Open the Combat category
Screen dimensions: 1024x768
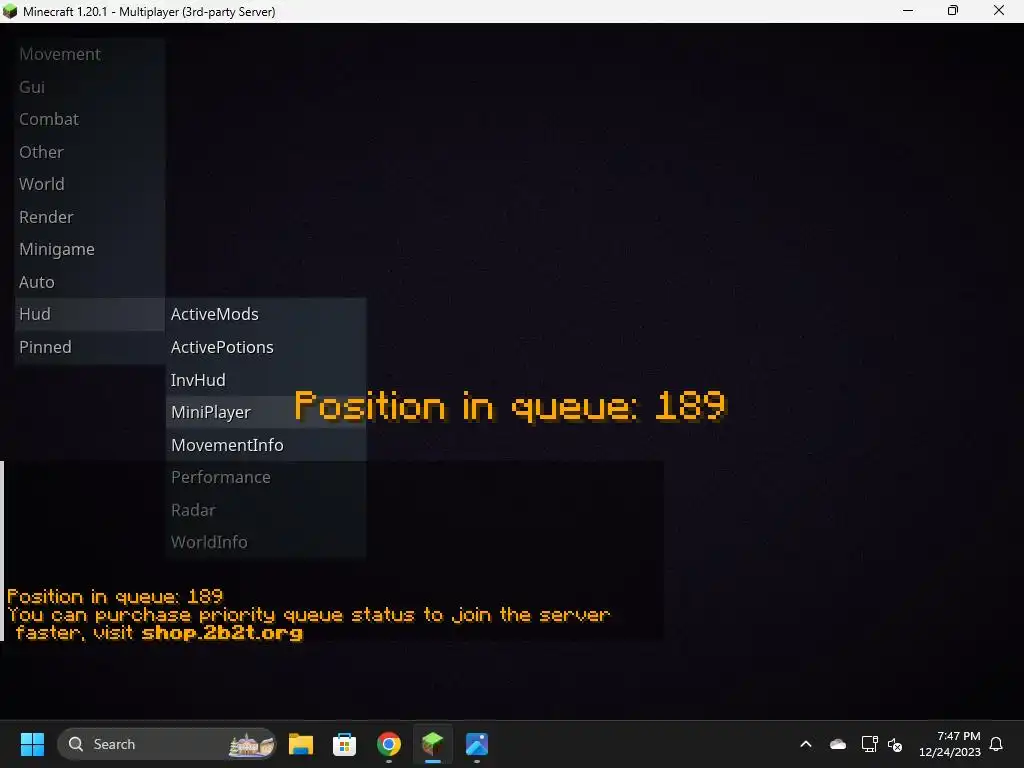click(x=89, y=120)
